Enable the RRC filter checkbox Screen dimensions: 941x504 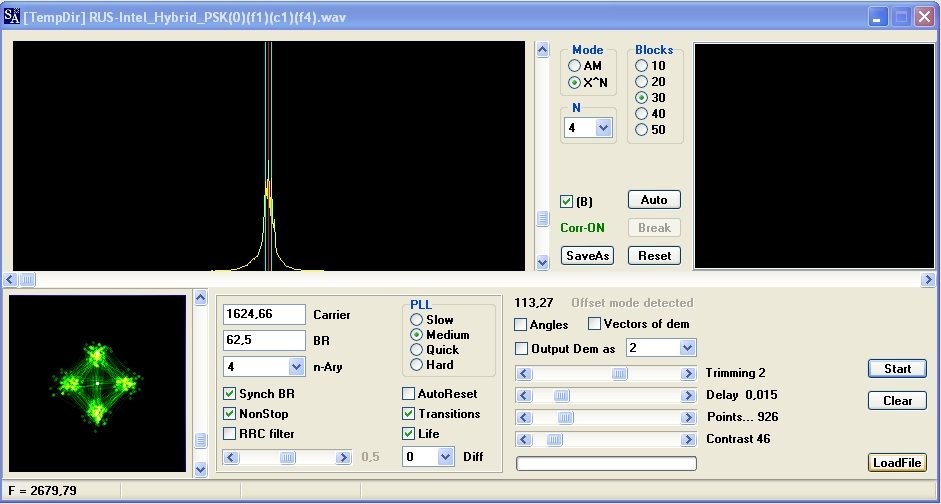230,434
